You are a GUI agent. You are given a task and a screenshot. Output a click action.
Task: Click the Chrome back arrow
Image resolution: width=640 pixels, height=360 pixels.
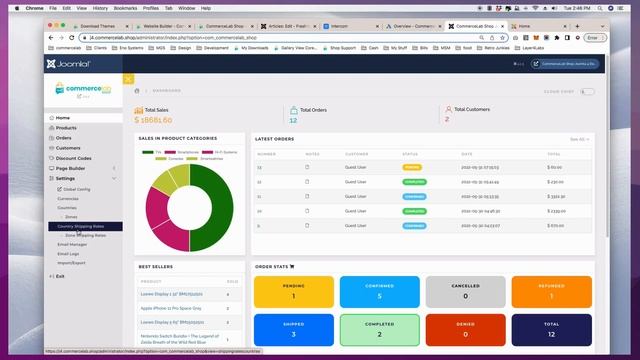click(51, 38)
